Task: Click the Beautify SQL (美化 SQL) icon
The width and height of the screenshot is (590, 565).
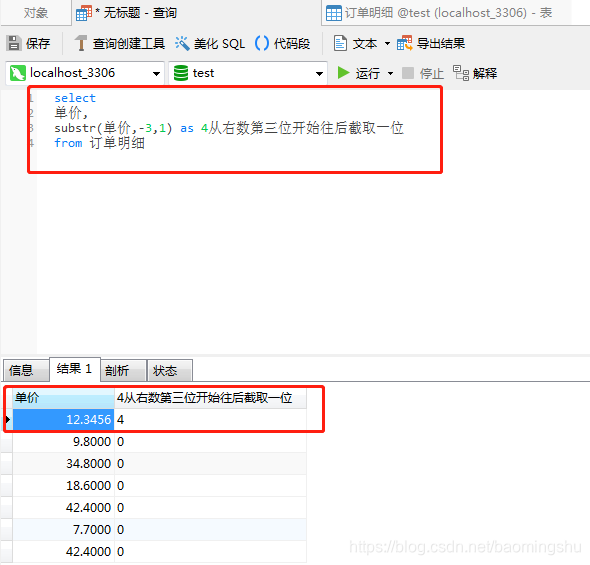Action: [x=182, y=43]
